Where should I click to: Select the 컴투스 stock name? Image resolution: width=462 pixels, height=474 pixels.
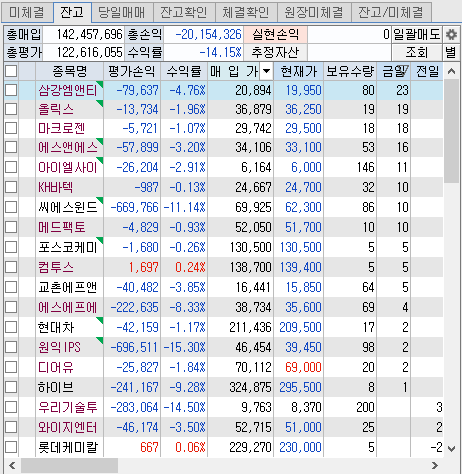pyautogui.click(x=56, y=267)
